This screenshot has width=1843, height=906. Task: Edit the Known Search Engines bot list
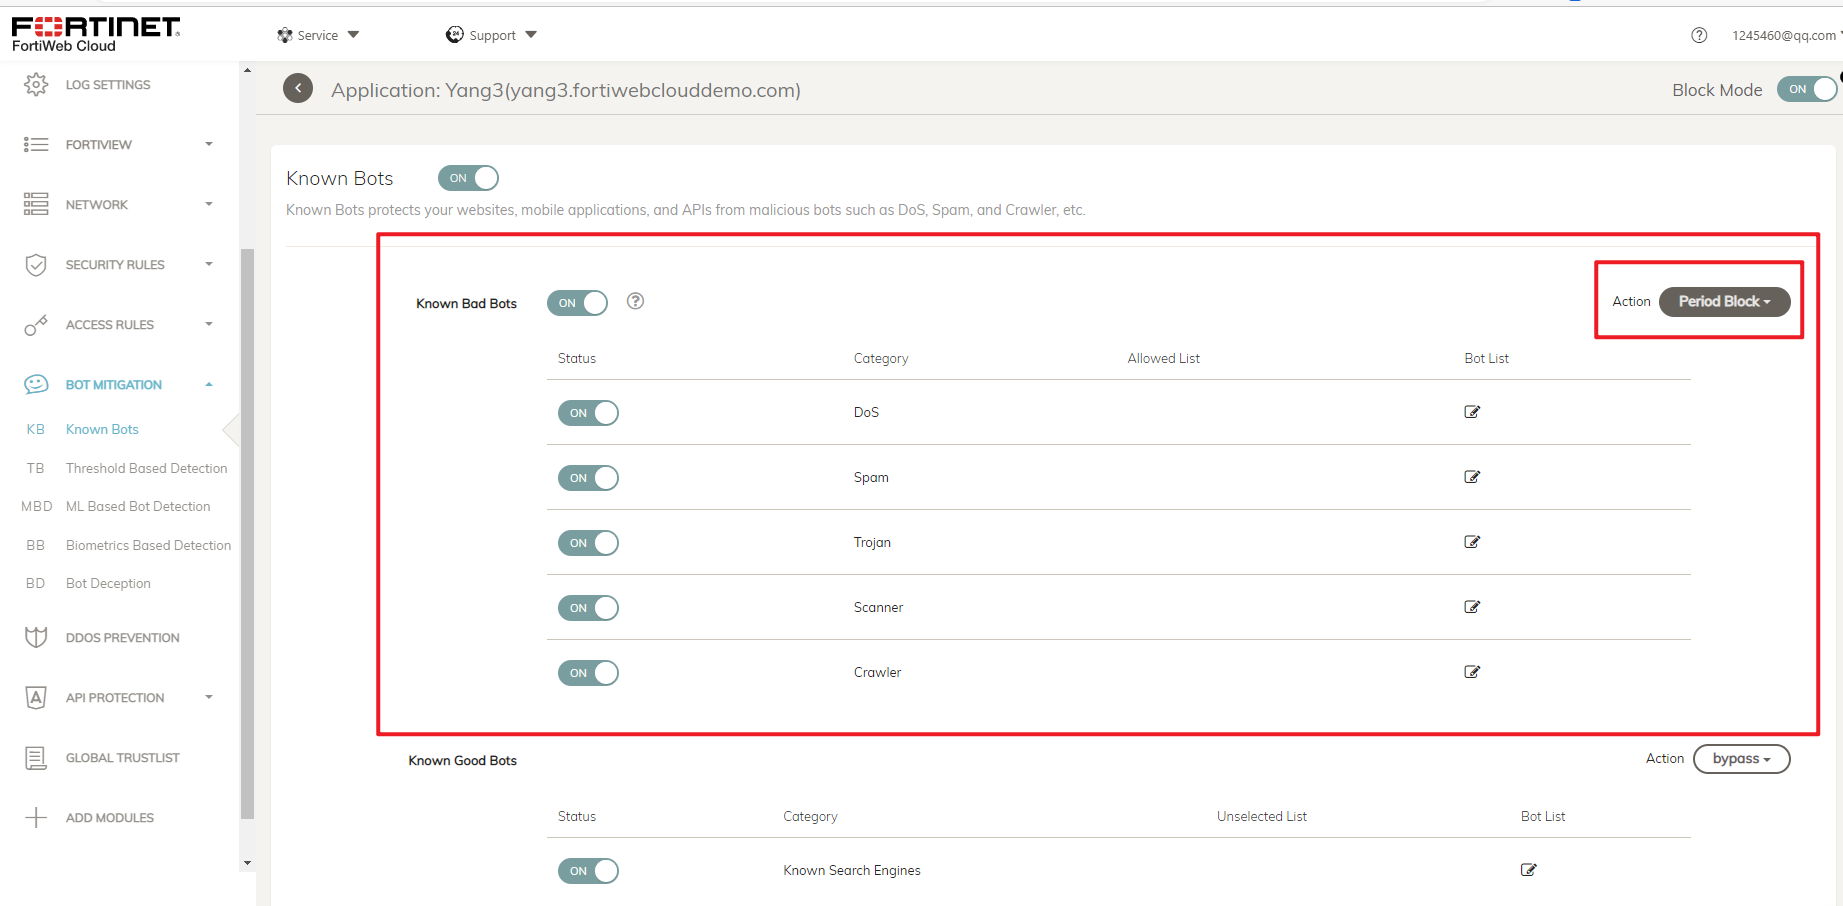(1528, 870)
